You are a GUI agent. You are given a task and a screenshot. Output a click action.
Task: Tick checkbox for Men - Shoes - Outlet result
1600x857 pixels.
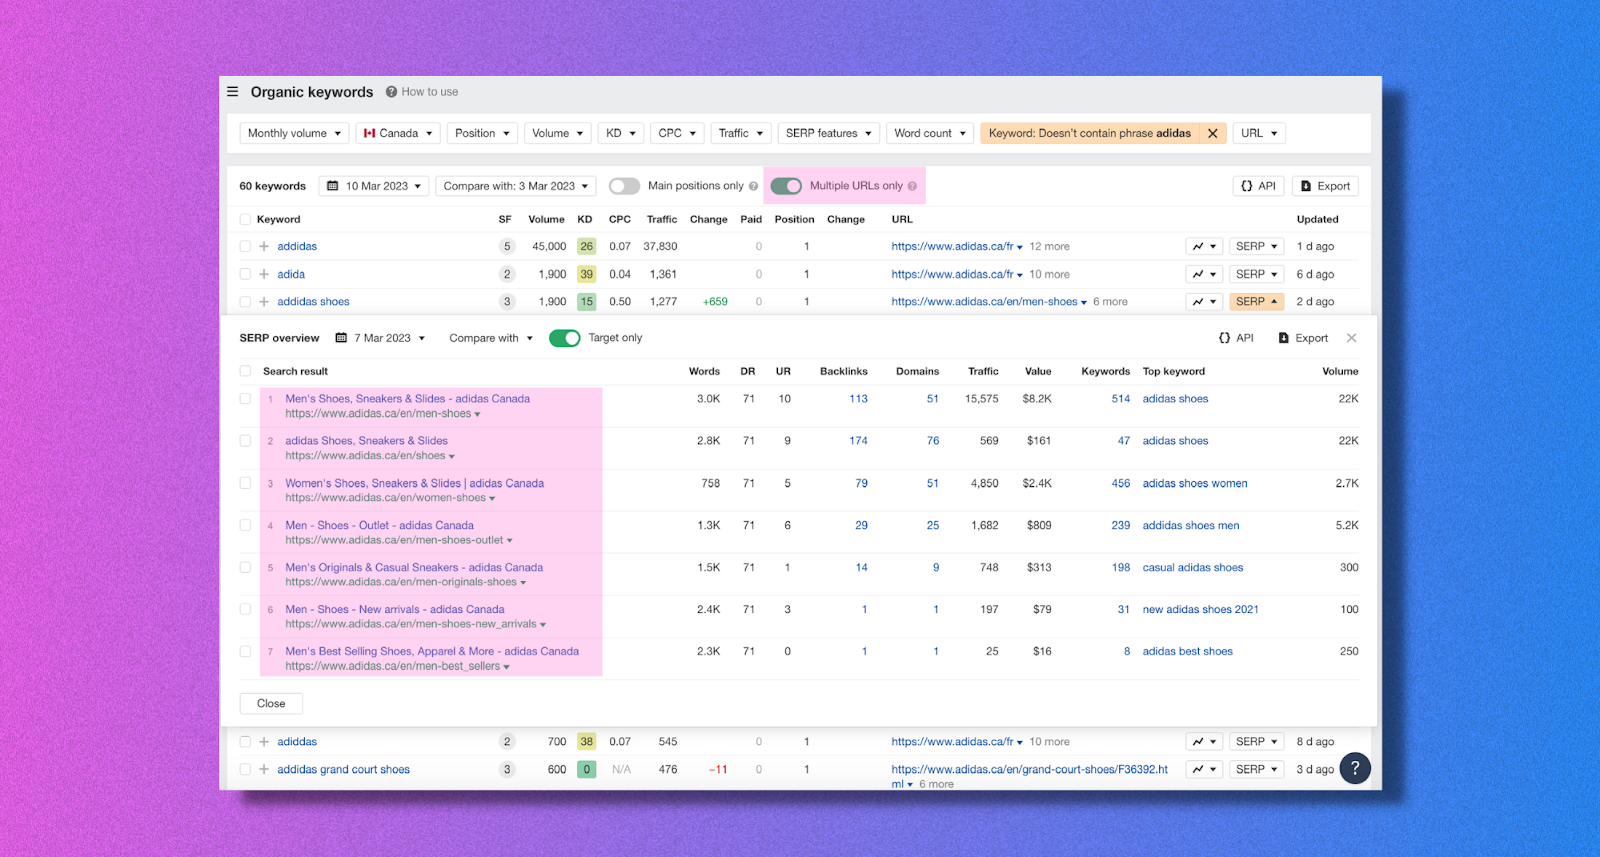coord(245,525)
